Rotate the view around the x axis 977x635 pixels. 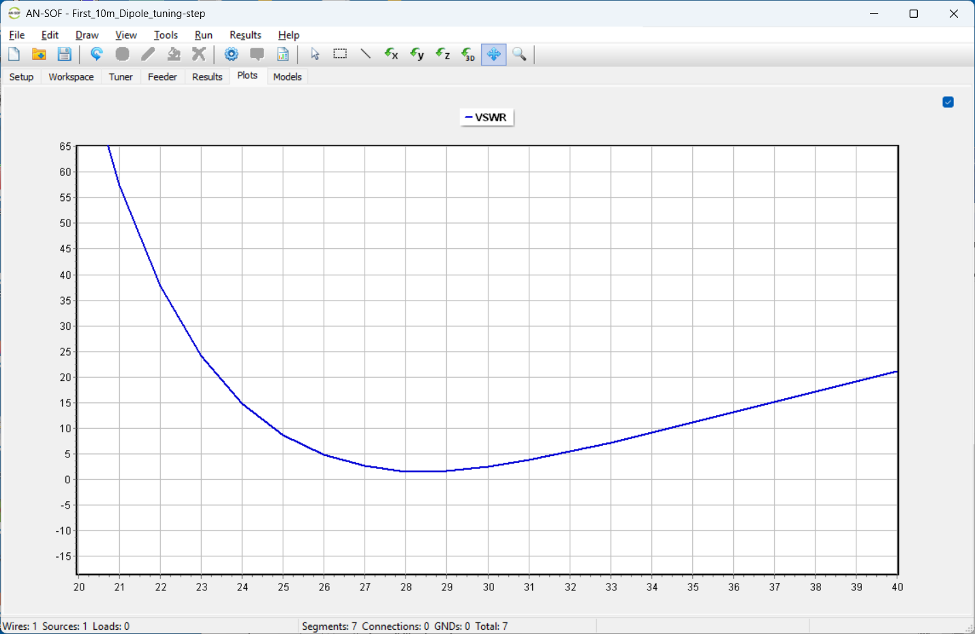click(391, 54)
